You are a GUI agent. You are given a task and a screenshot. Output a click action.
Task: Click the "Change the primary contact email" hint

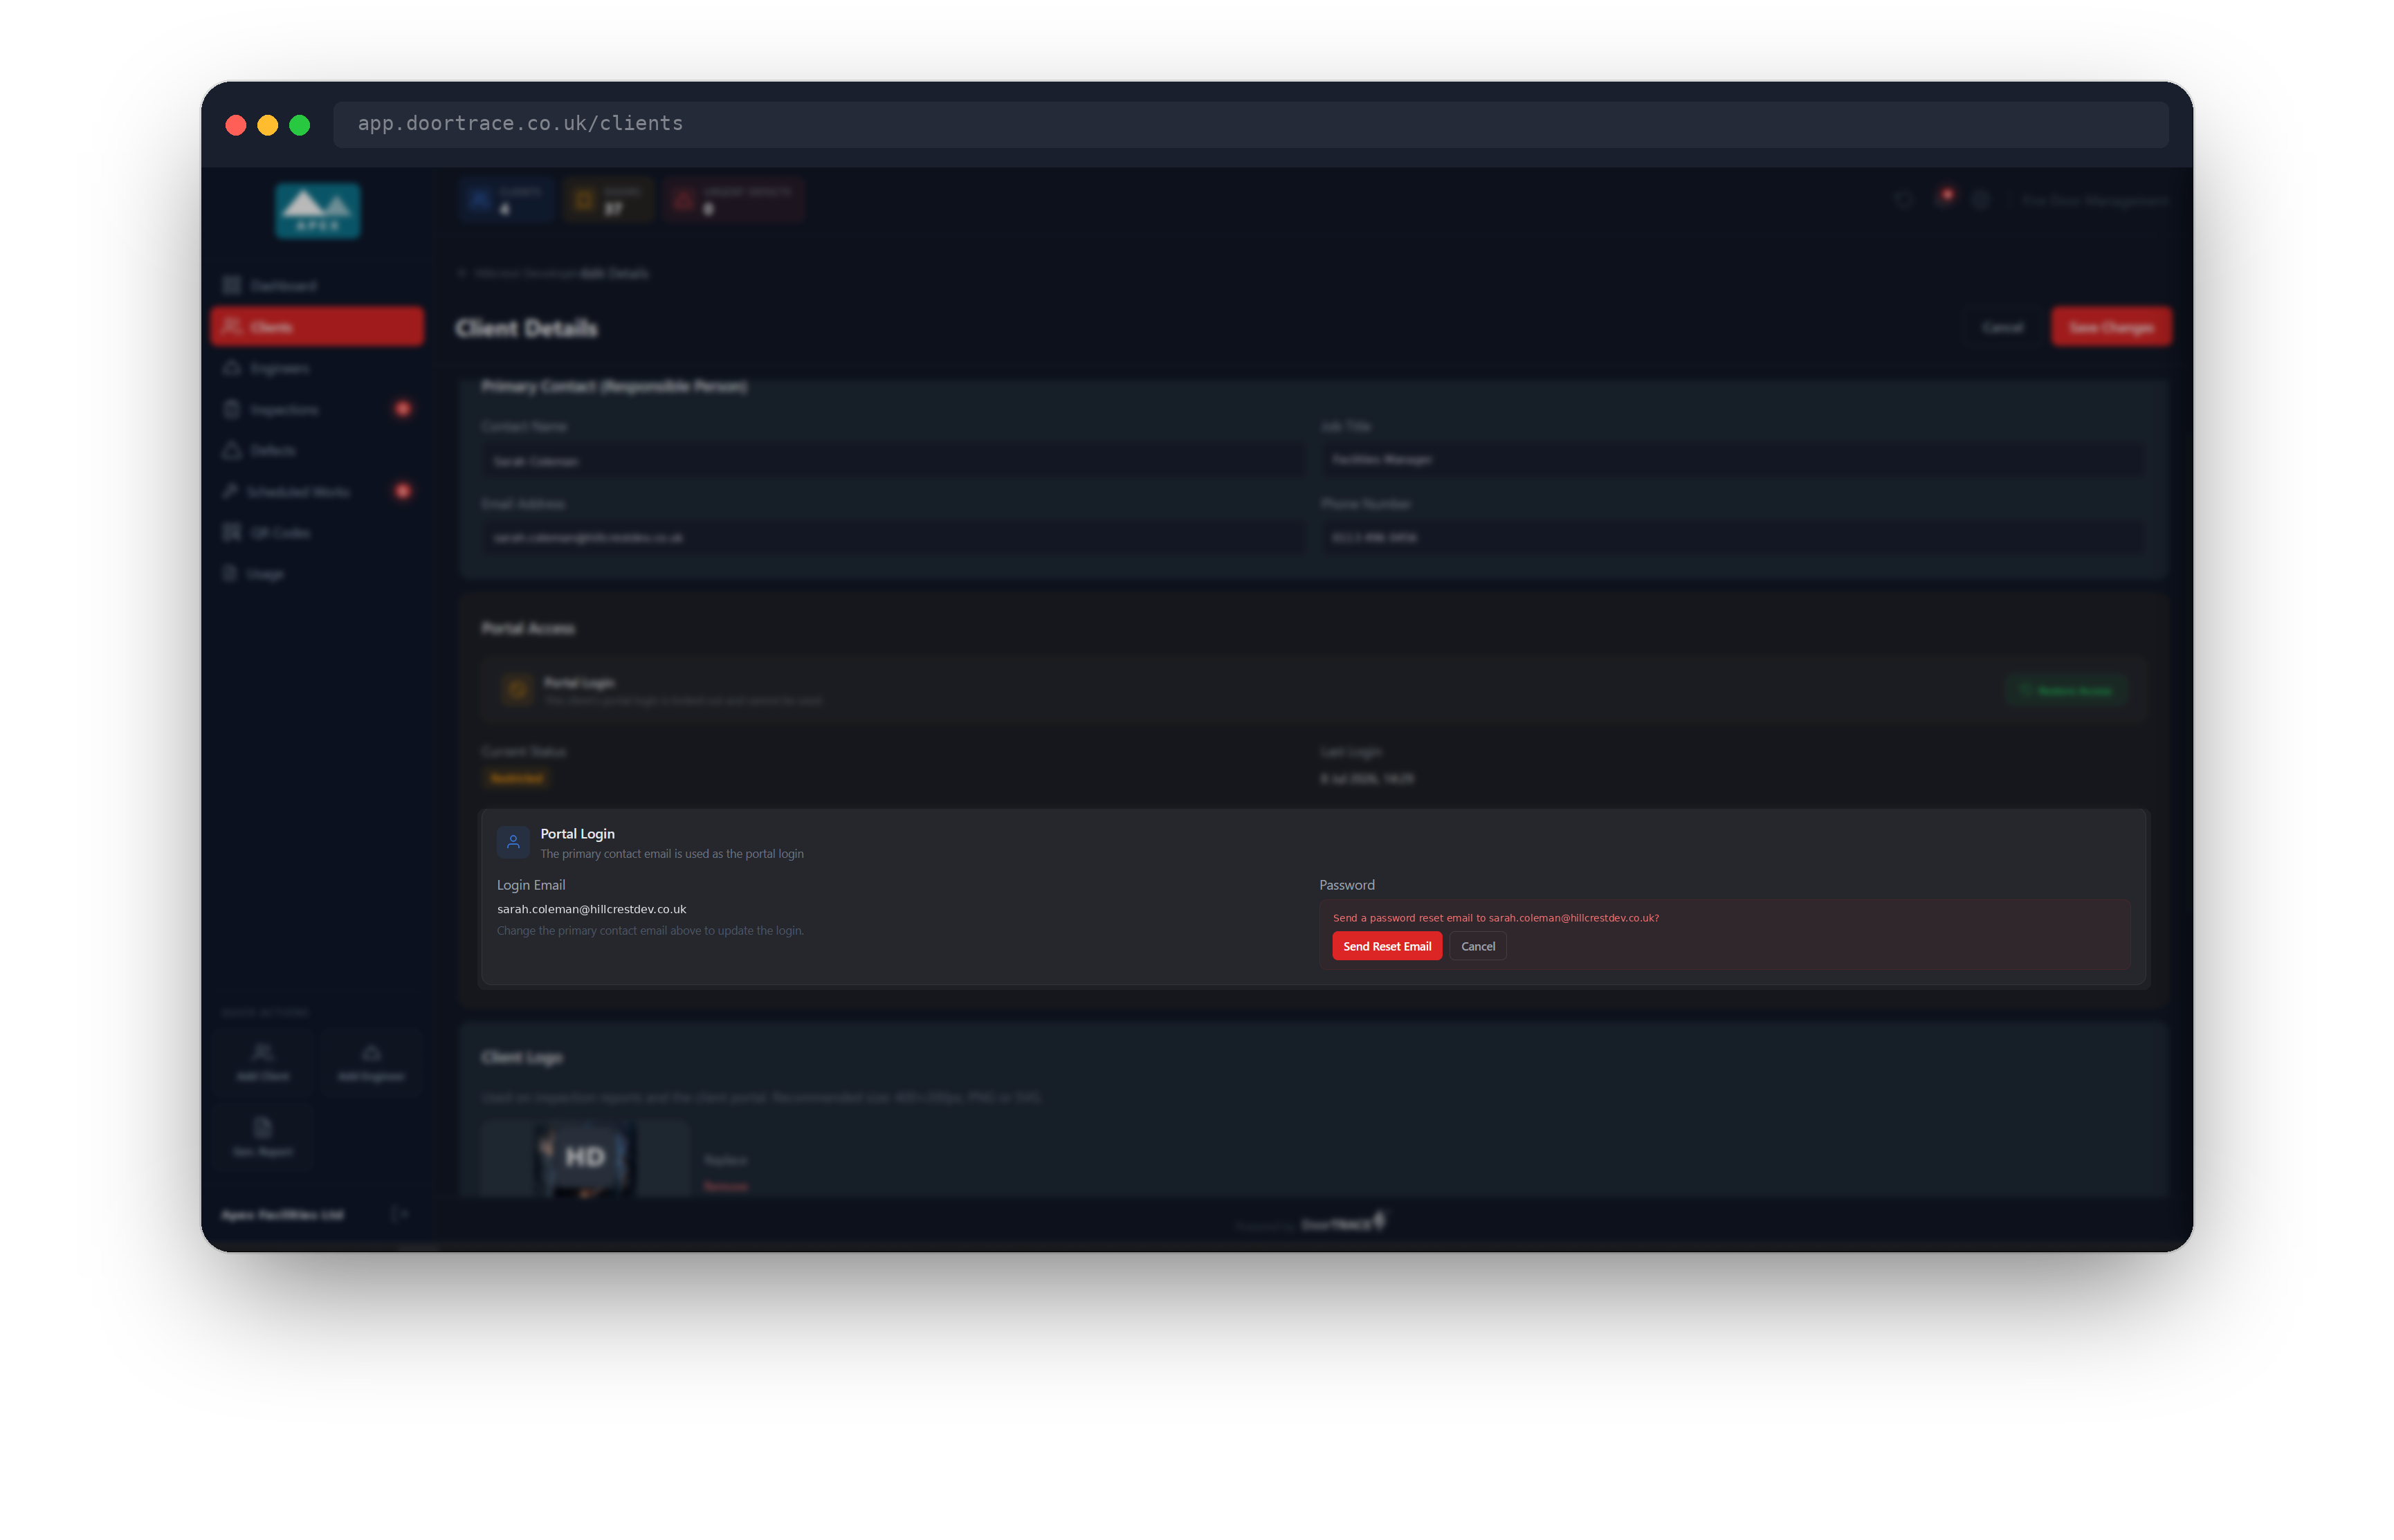coord(650,931)
